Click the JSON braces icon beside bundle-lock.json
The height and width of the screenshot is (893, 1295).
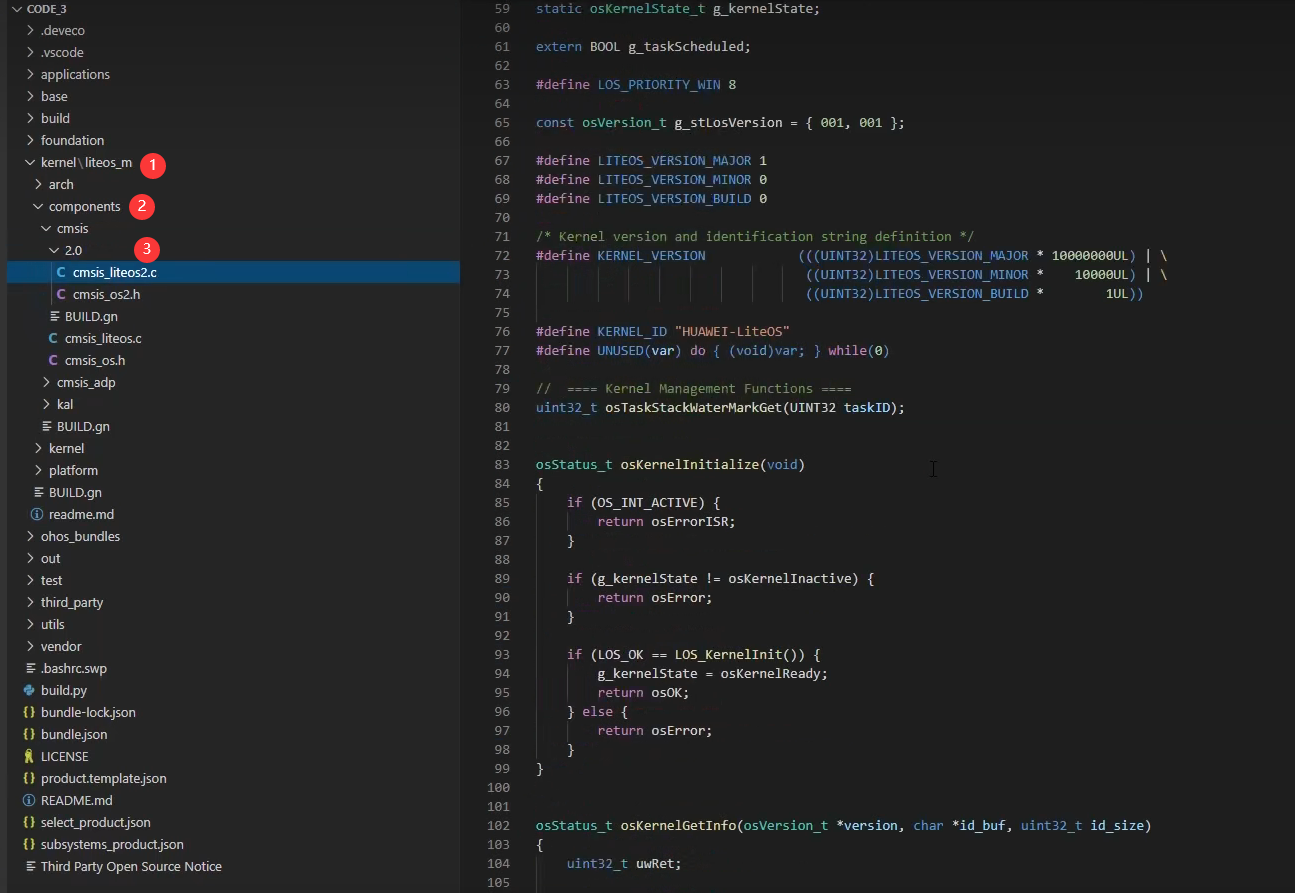click(29, 712)
